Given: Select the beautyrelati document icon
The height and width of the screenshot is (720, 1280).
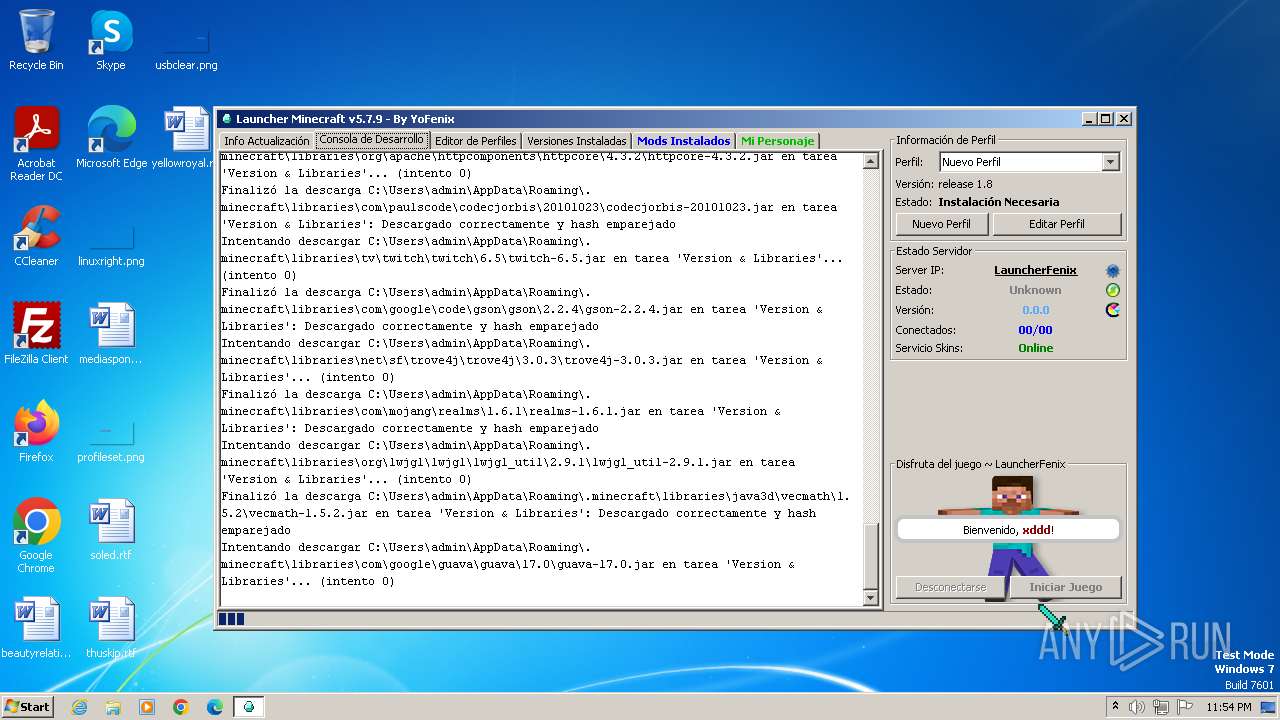Looking at the screenshot, I should tap(36, 629).
